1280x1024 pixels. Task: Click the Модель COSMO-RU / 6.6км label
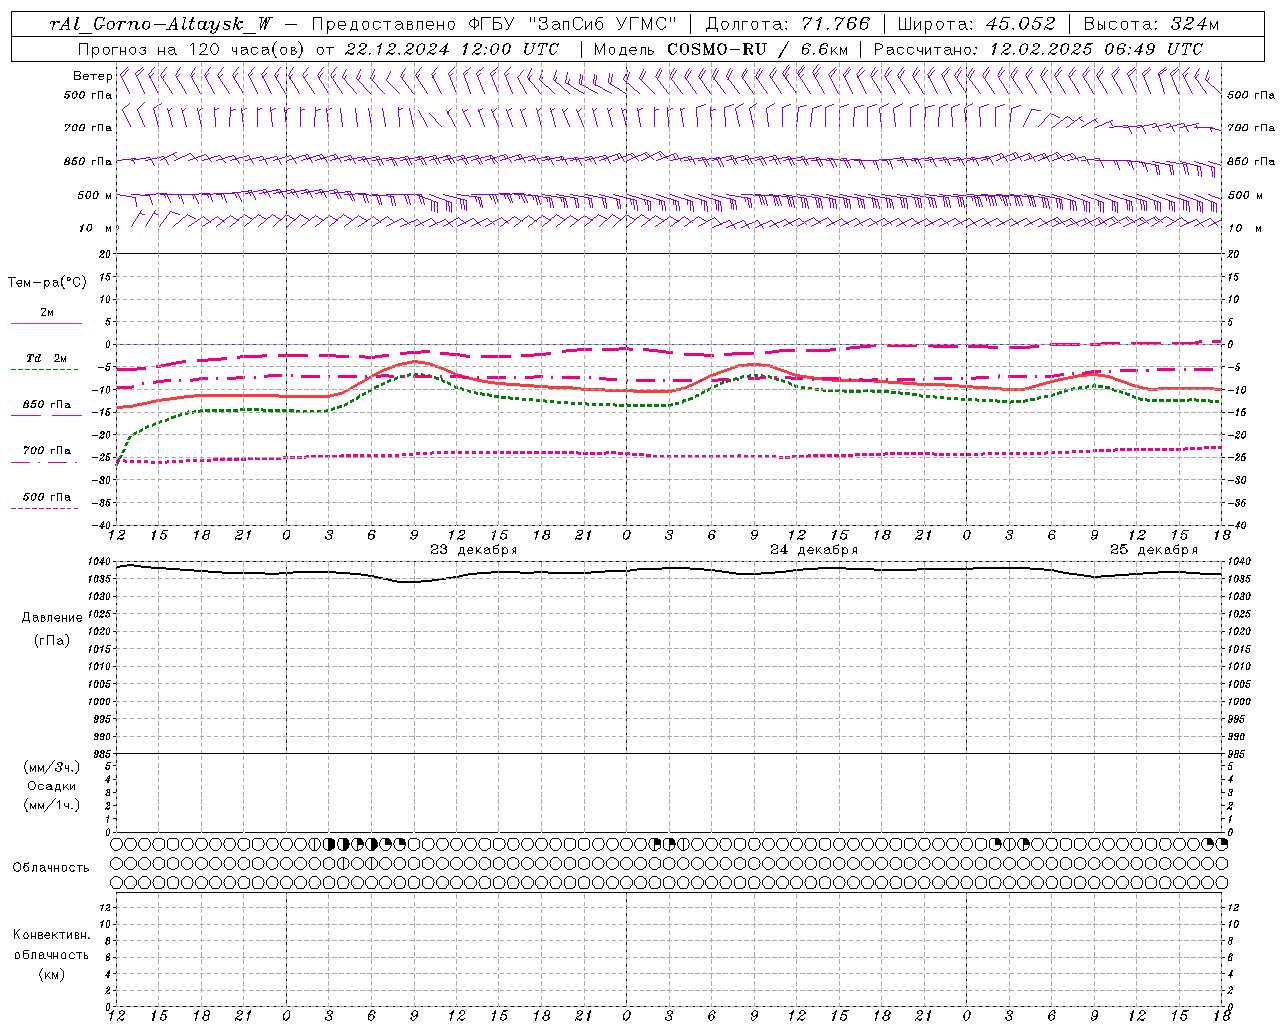click(x=721, y=49)
